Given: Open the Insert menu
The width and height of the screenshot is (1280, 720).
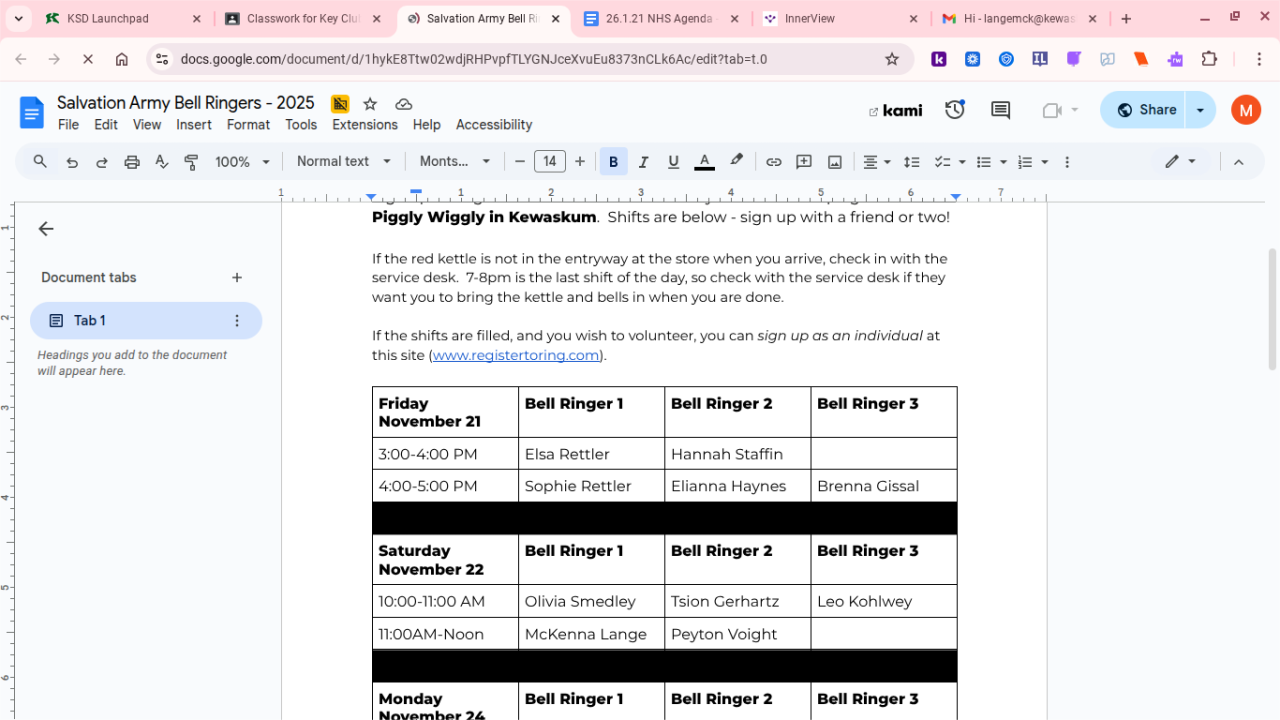Looking at the screenshot, I should (194, 125).
